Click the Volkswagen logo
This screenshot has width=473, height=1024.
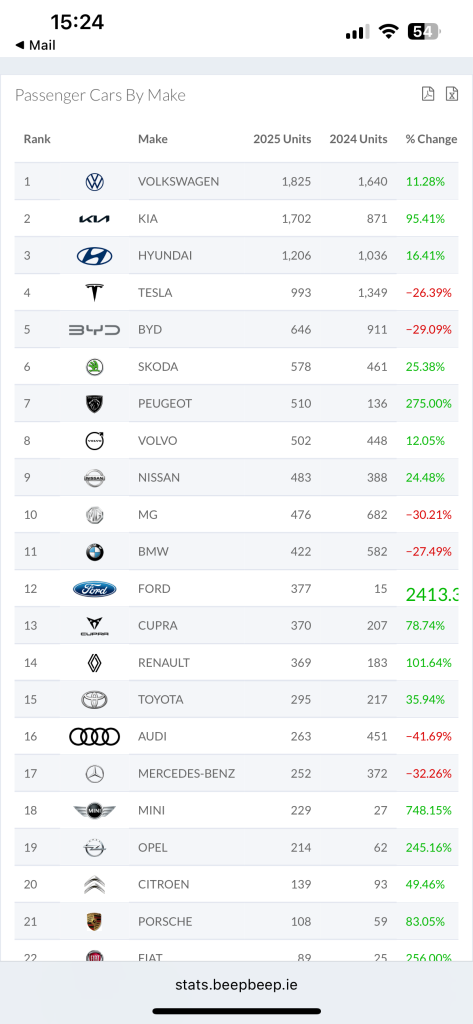pos(95,182)
